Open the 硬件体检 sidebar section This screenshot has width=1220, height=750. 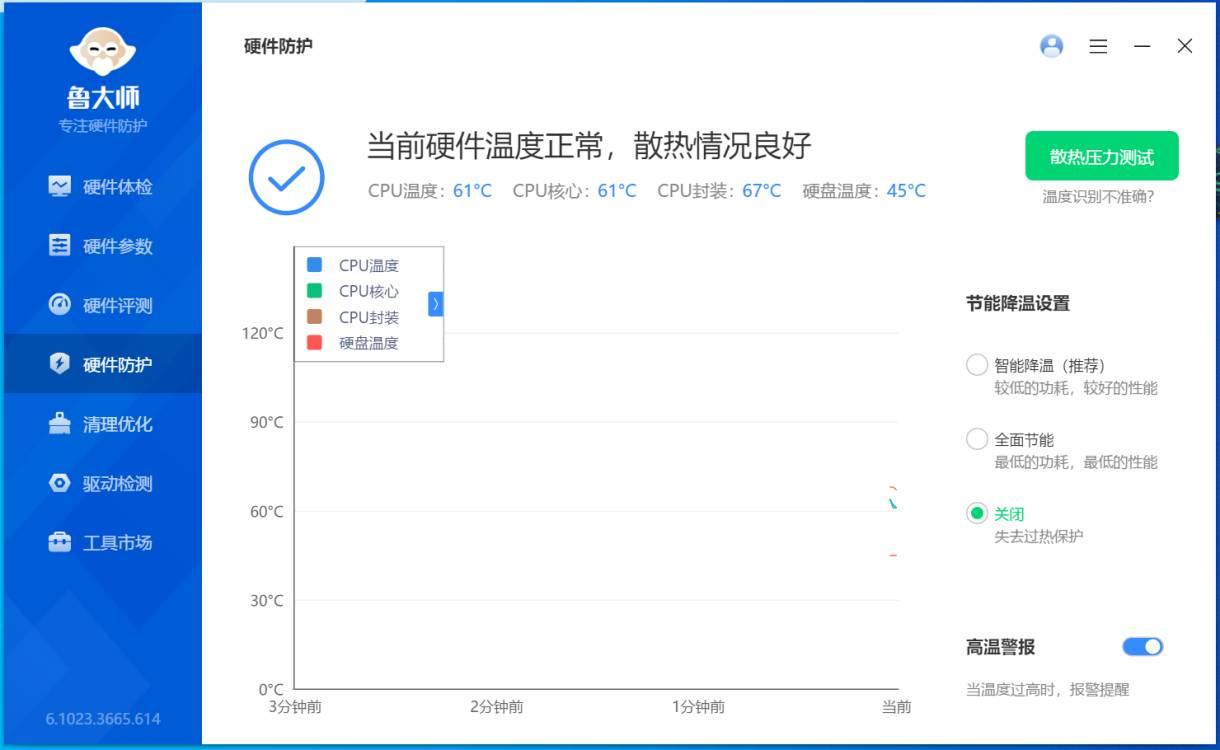115,187
